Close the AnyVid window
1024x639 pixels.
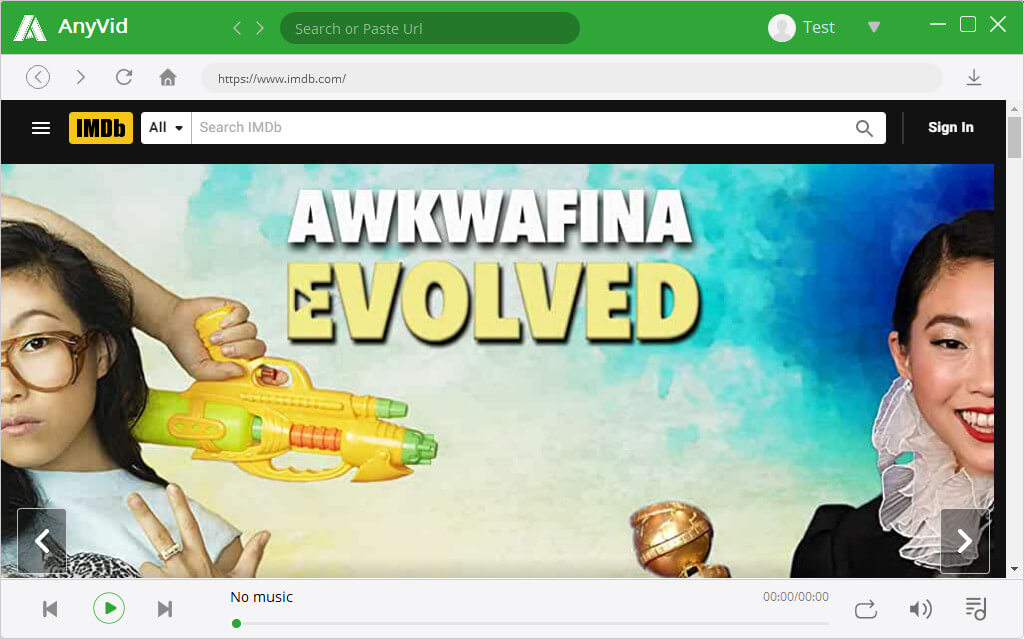click(998, 24)
